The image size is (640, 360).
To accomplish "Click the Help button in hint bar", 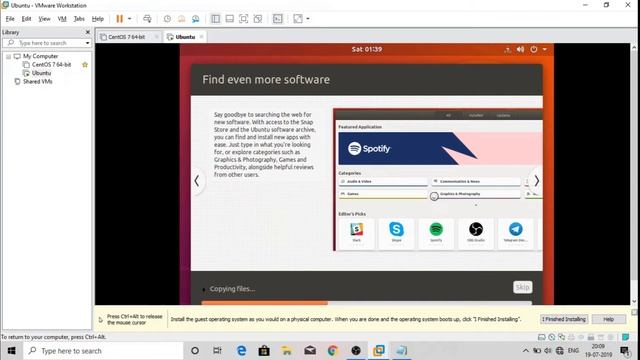I will 609,319.
